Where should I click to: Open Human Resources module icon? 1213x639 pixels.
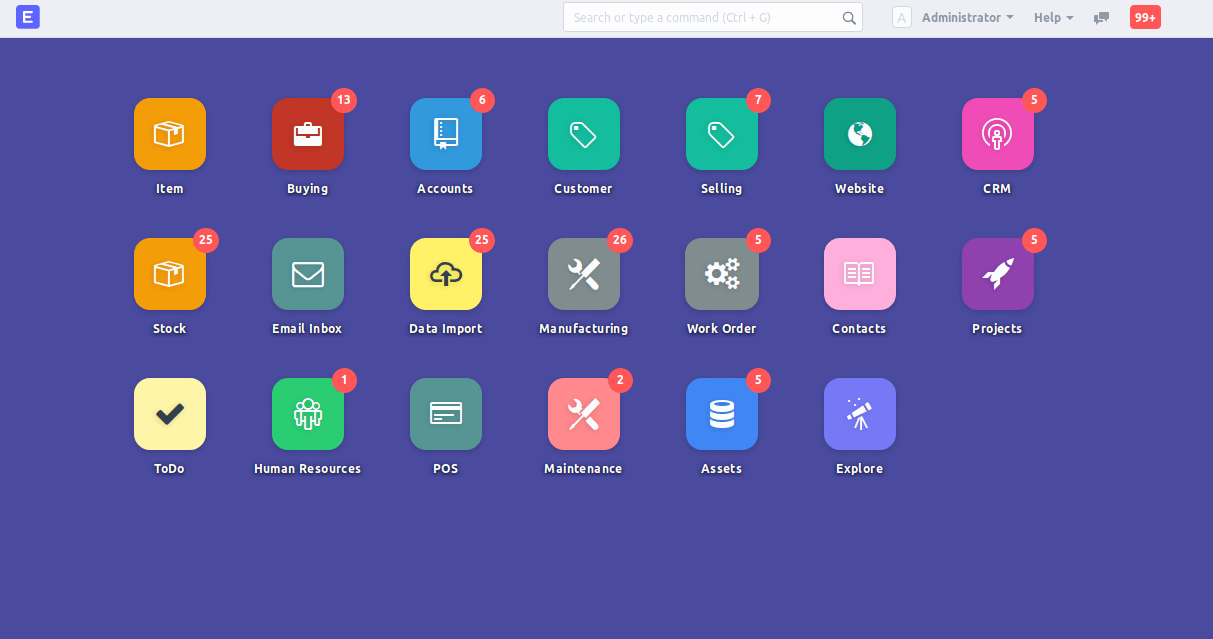coord(308,414)
